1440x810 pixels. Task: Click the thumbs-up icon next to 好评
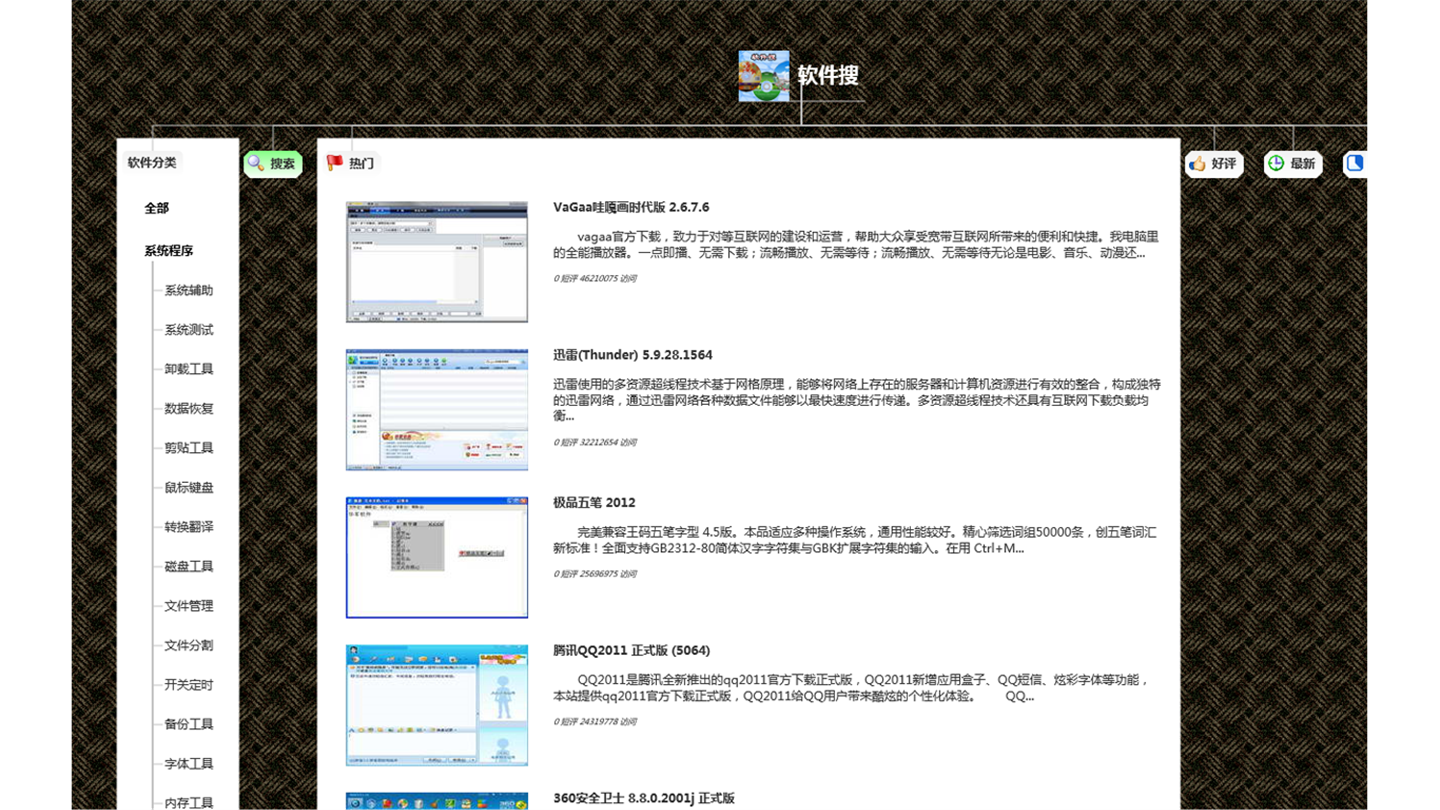click(x=1197, y=163)
